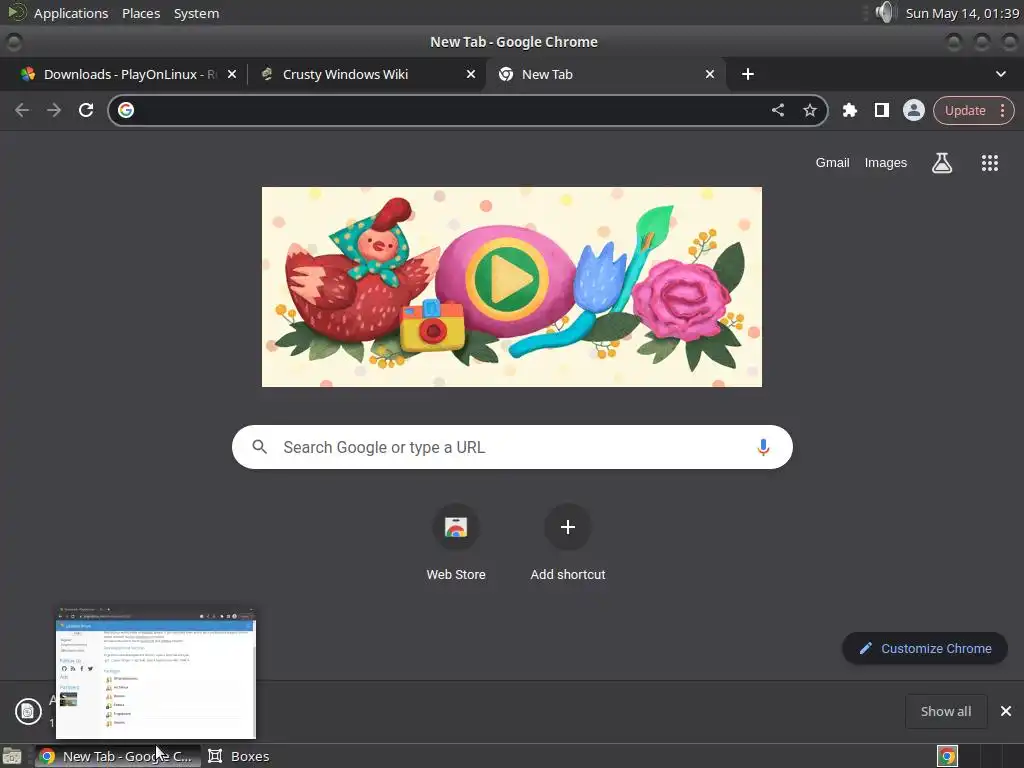1024x768 pixels.
Task: Reload the current page
Action: (86, 110)
